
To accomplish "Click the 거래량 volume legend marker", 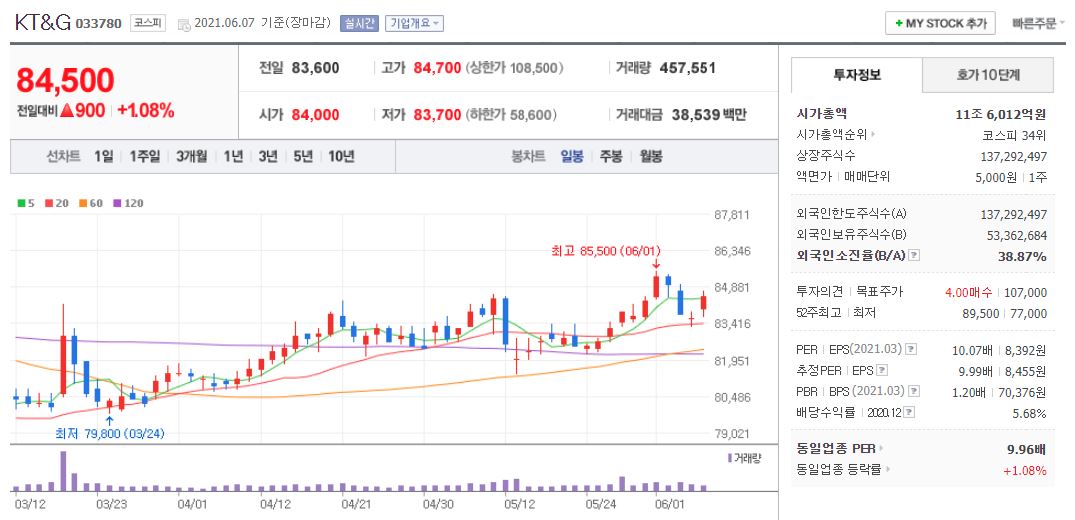I will click(729, 458).
